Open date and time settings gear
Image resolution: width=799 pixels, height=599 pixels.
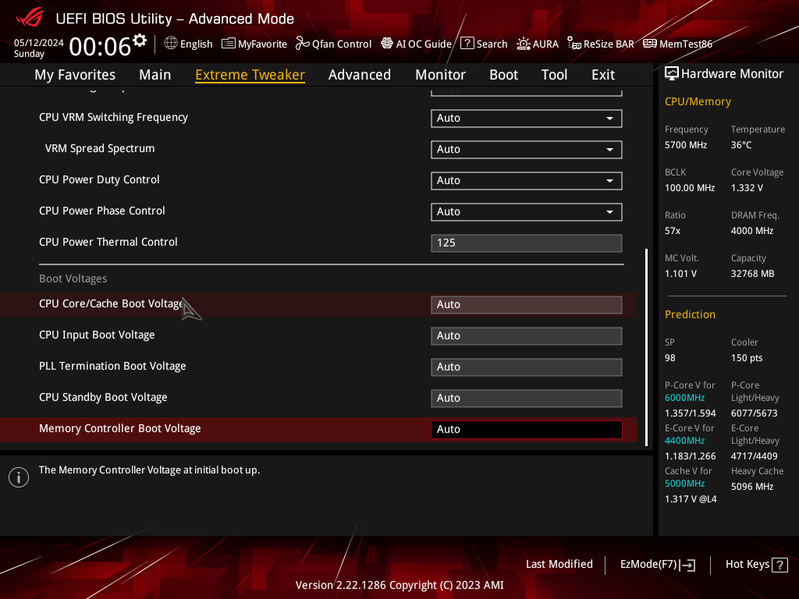point(140,40)
